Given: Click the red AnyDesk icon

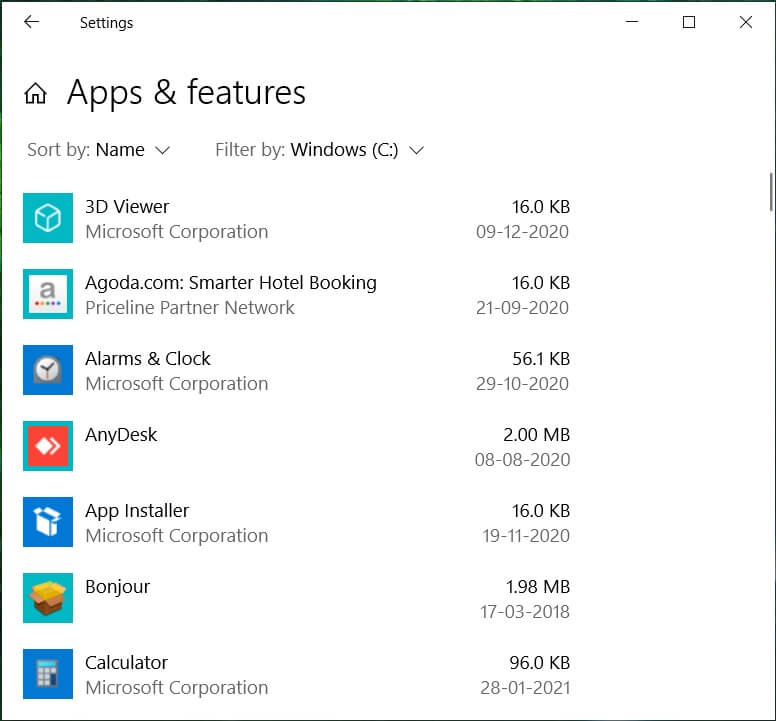Looking at the screenshot, I should coord(48,446).
